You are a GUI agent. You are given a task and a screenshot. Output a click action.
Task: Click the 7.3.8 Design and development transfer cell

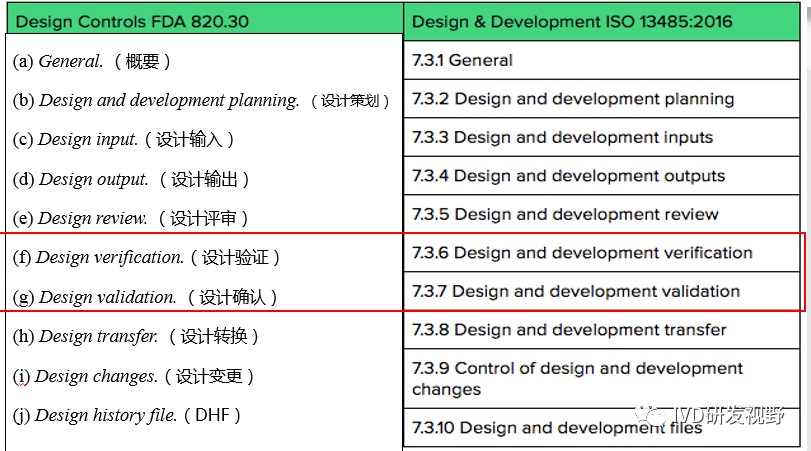(569, 329)
